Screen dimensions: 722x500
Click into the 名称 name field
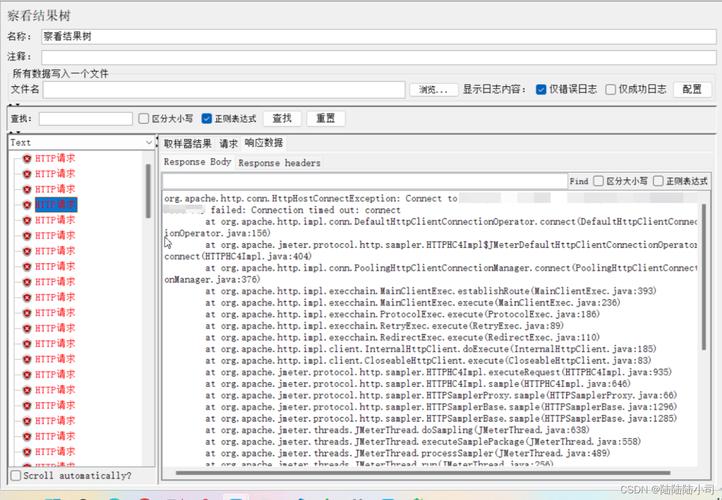[x=378, y=37]
